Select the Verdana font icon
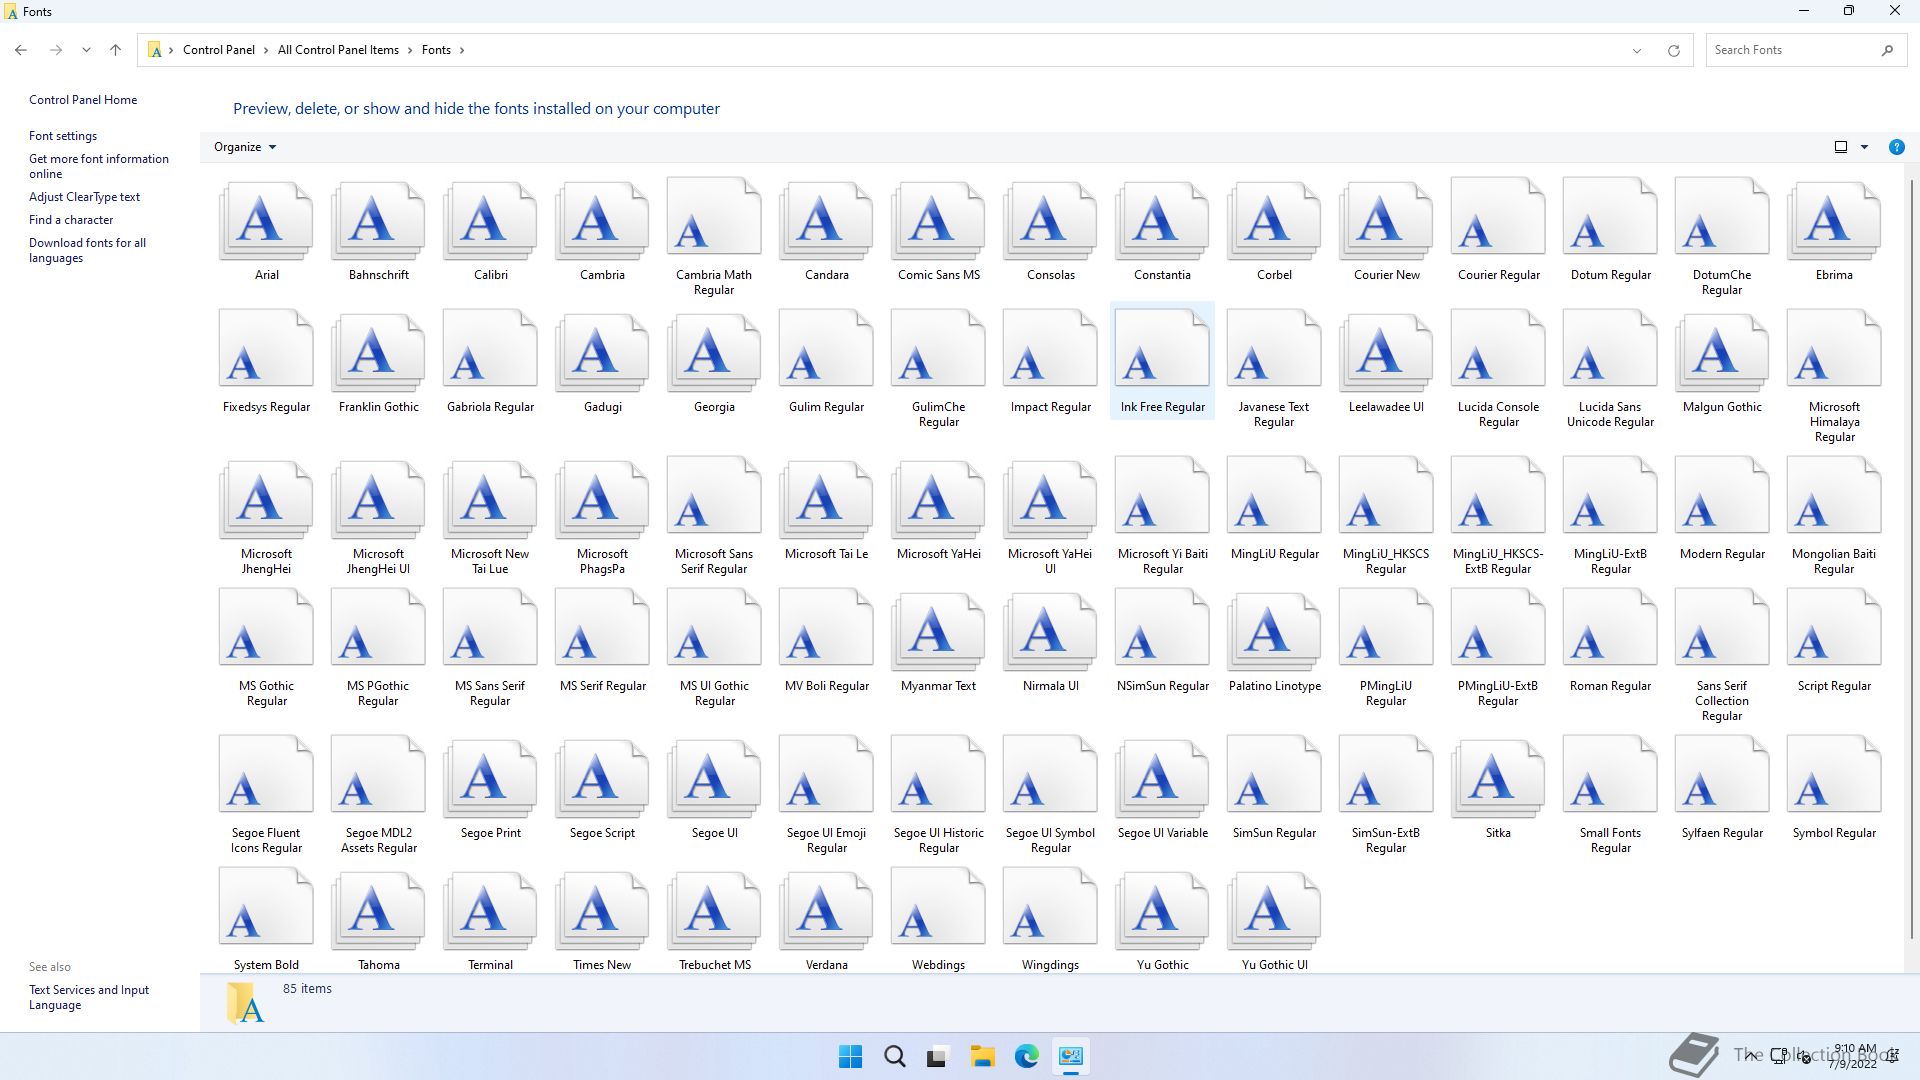The image size is (1920, 1080). (826, 909)
